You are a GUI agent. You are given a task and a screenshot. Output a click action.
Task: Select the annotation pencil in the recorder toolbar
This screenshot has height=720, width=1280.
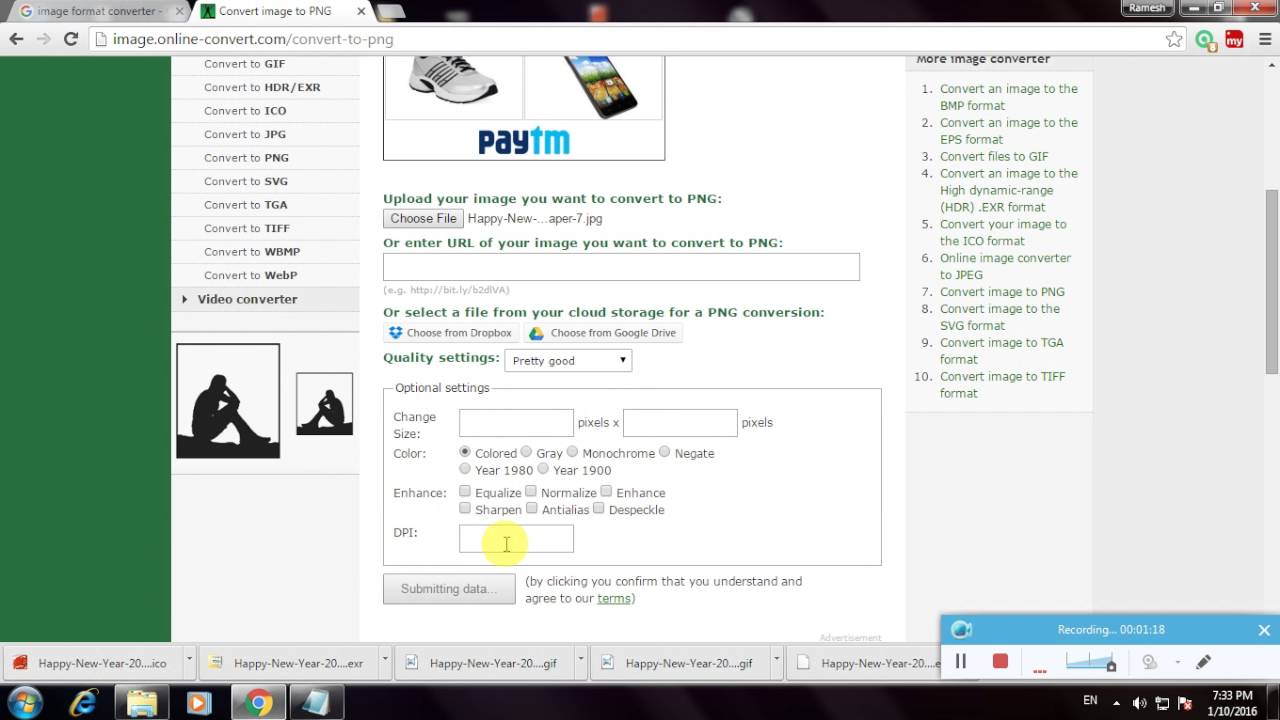1203,661
